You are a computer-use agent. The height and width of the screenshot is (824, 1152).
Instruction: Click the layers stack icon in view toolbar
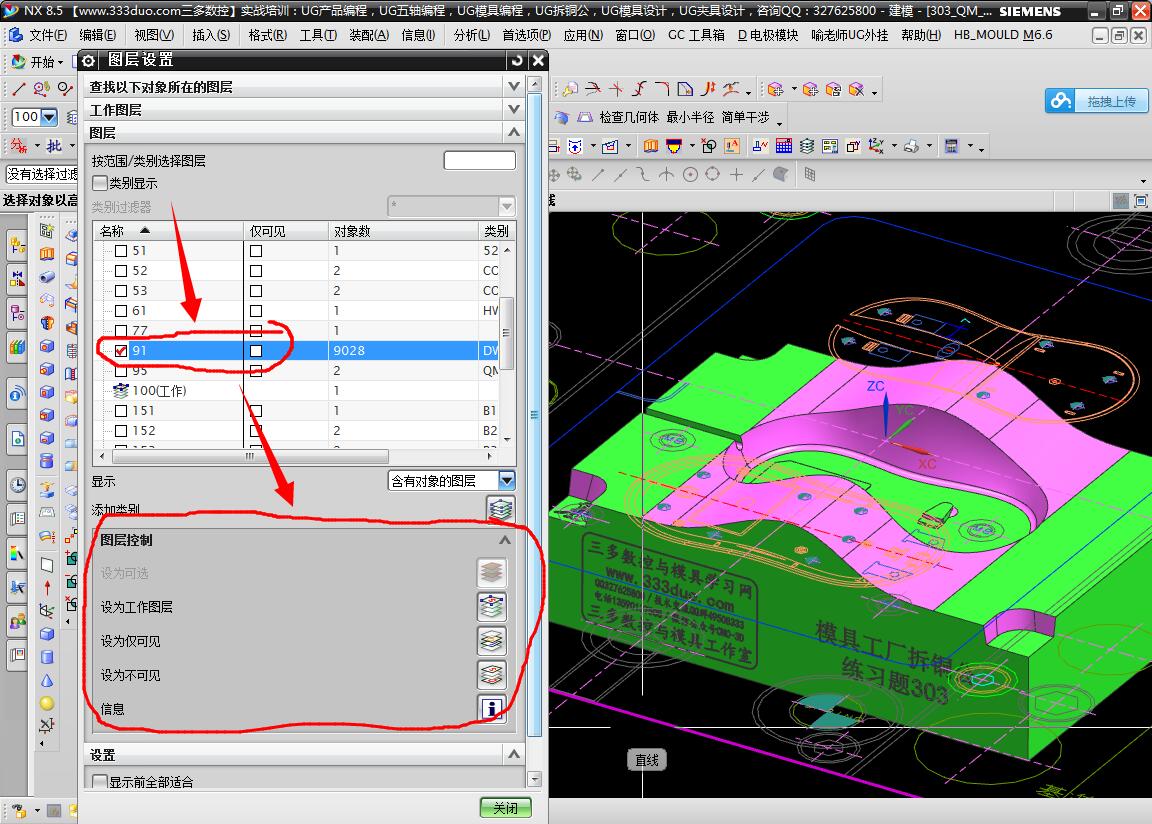click(807, 145)
